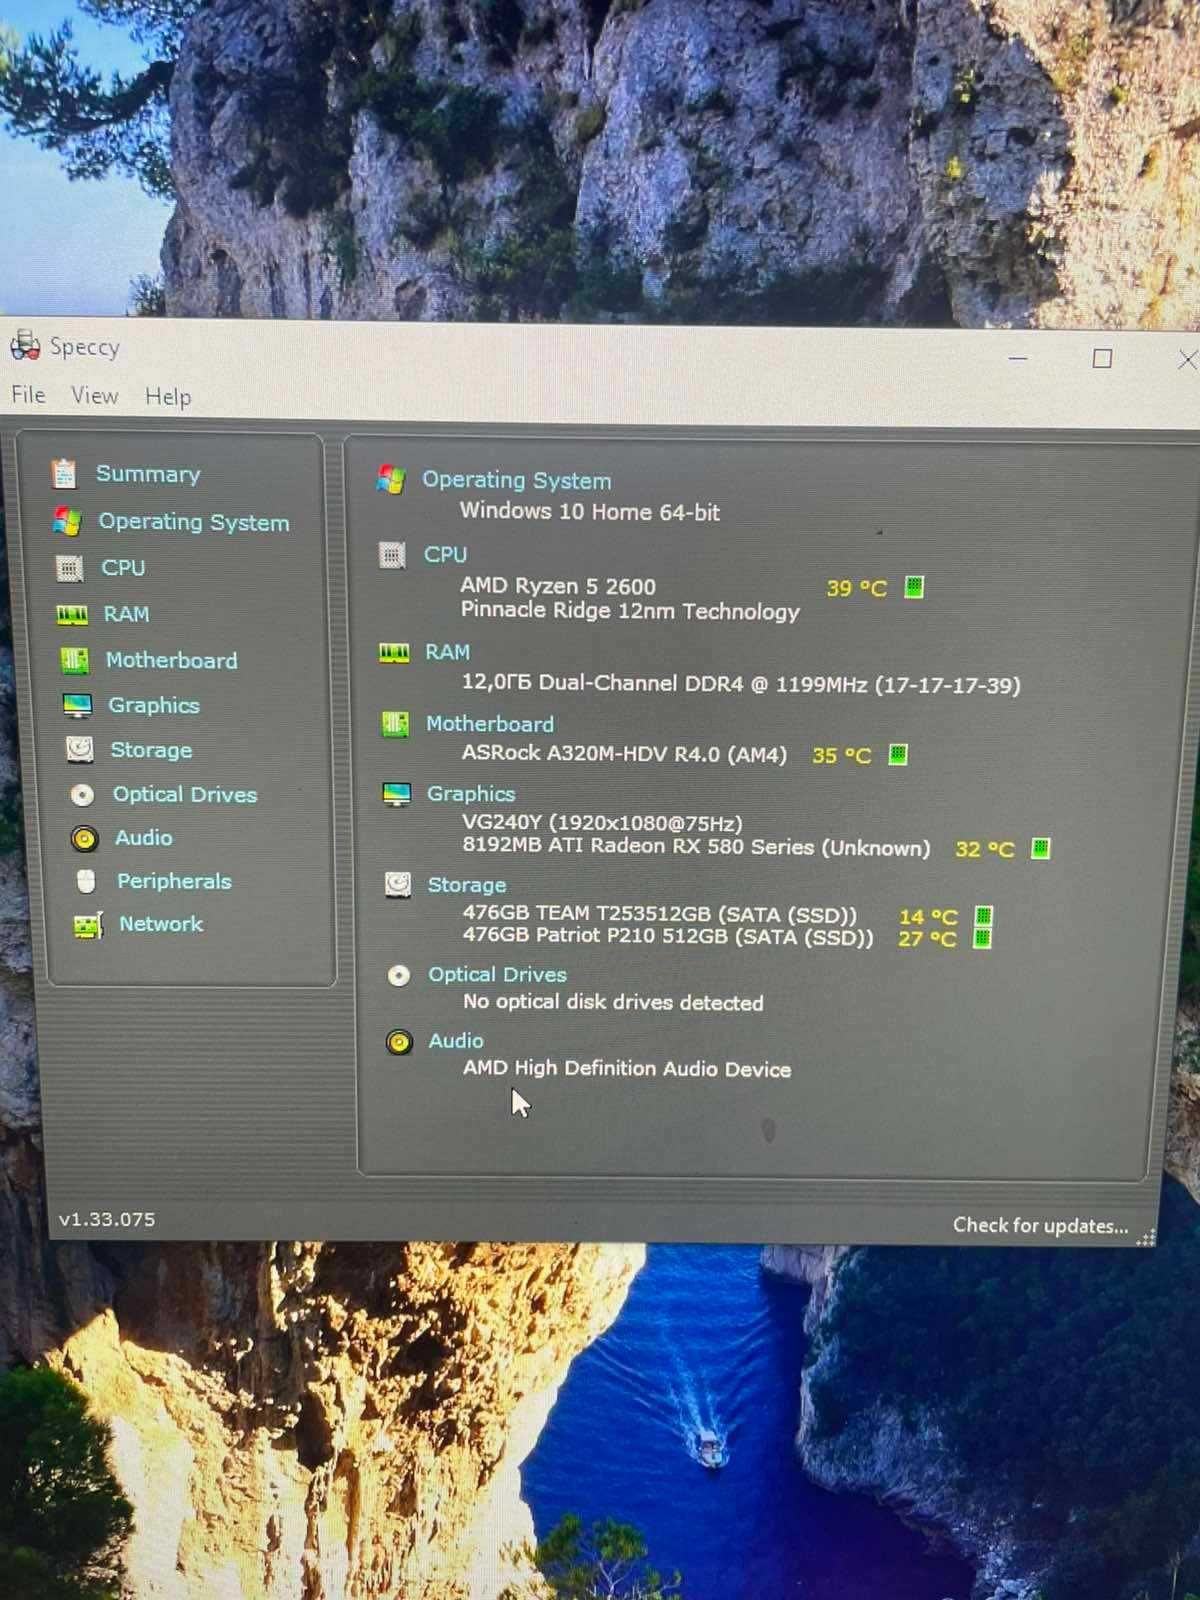Click the Motherboard icon in summary panel
The width and height of the screenshot is (1200, 1600).
[395, 724]
